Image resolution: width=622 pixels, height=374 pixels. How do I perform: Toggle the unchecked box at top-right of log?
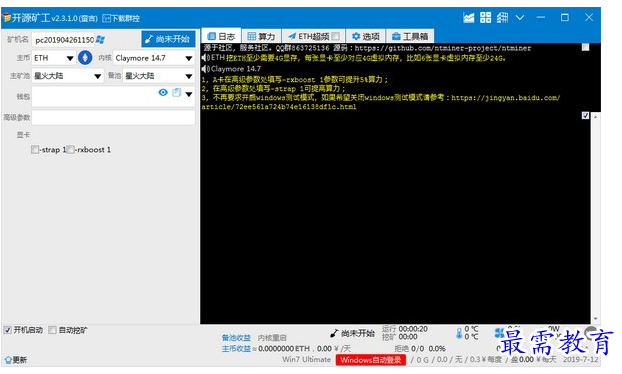586,48
